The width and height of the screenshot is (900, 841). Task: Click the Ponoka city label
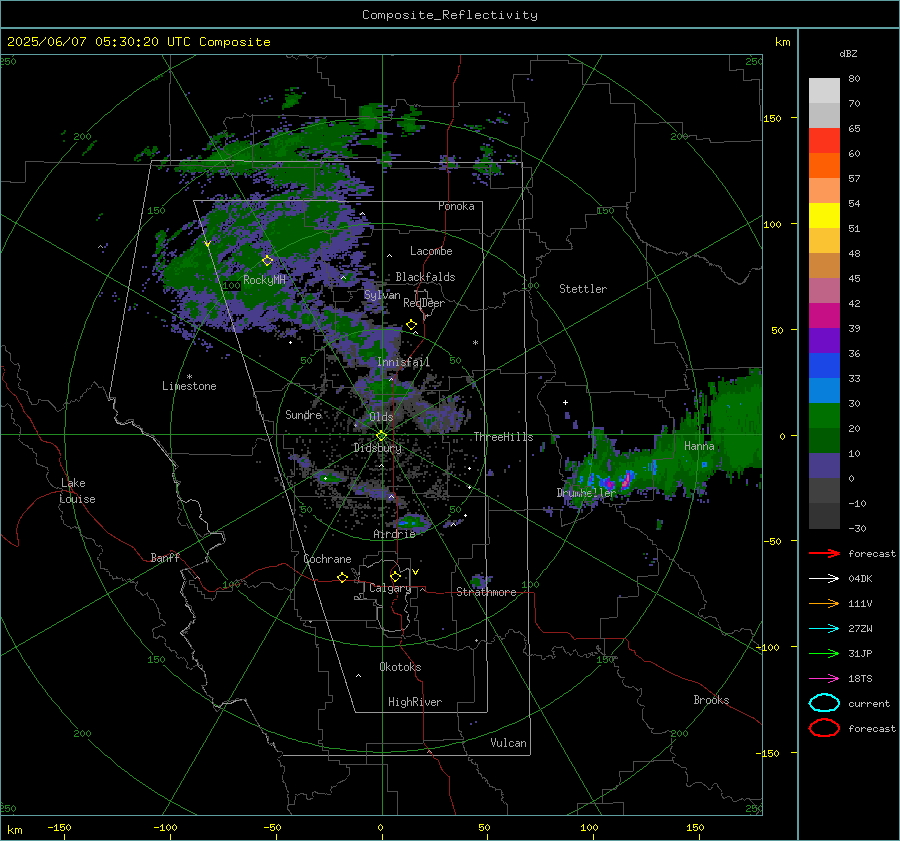[x=456, y=206]
